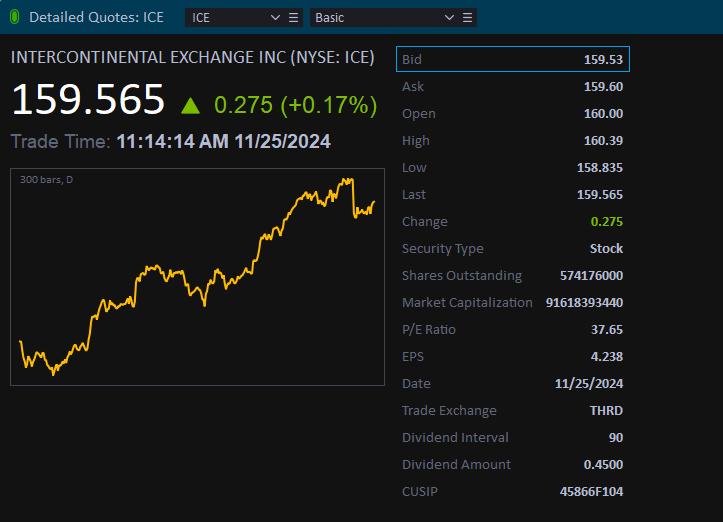Click the green up-arrow change indicator
This screenshot has width=723, height=522.
coord(190,106)
